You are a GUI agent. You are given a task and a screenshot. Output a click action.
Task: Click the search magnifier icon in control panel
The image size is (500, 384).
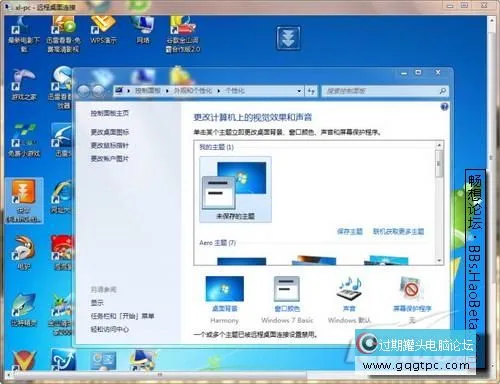(x=442, y=91)
